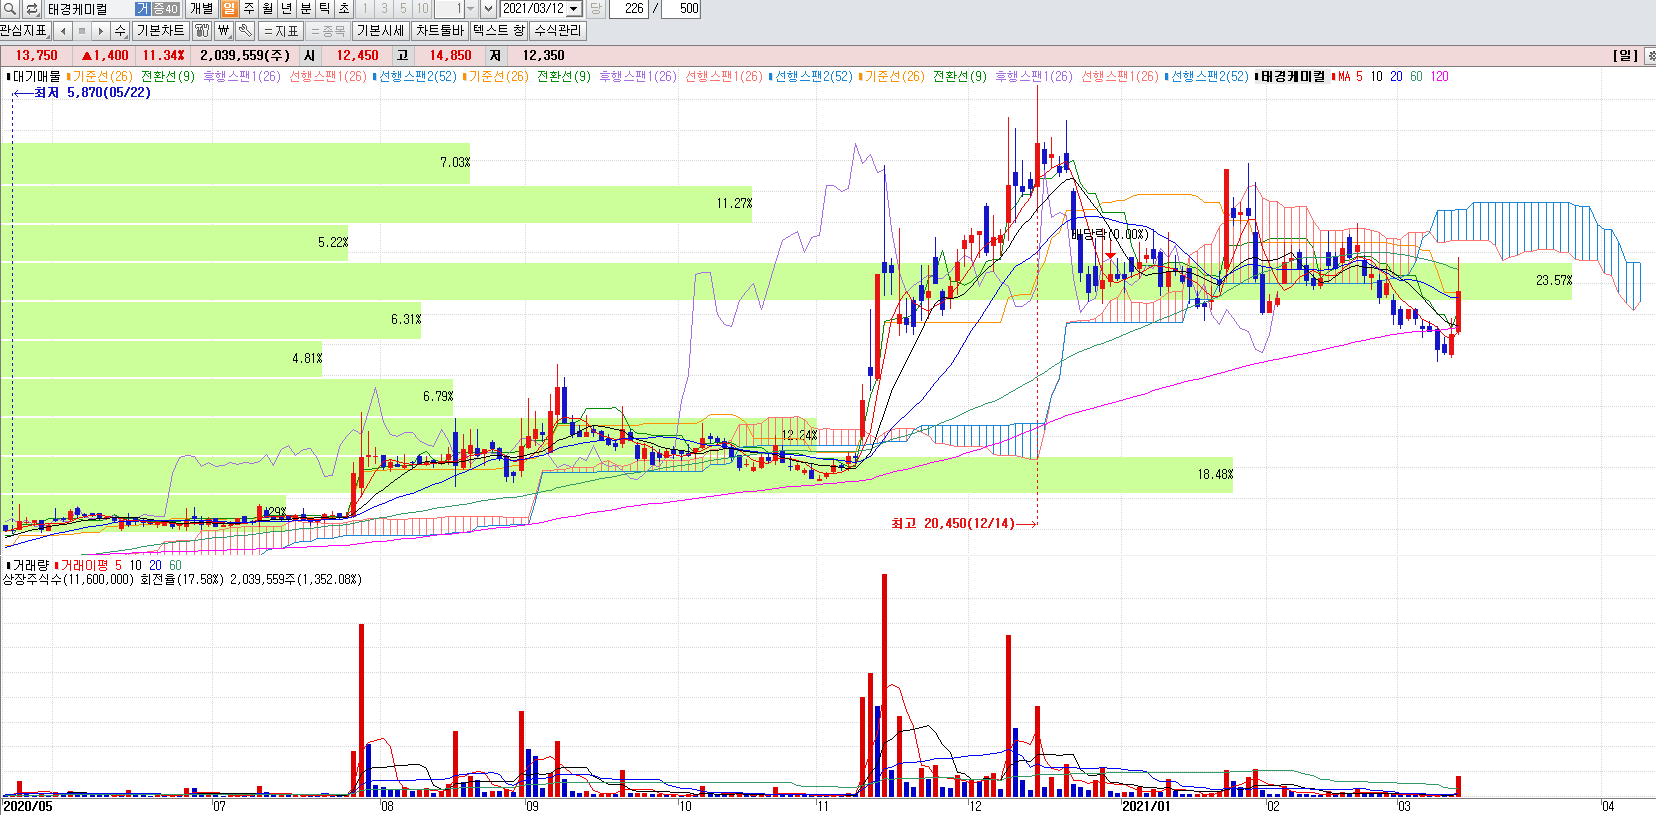Click the MA 5 legend label
This screenshot has height=815, width=1656.
click(1350, 76)
